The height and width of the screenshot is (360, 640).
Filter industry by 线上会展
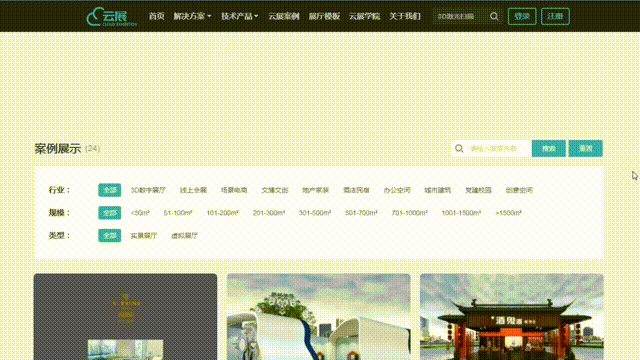193,190
